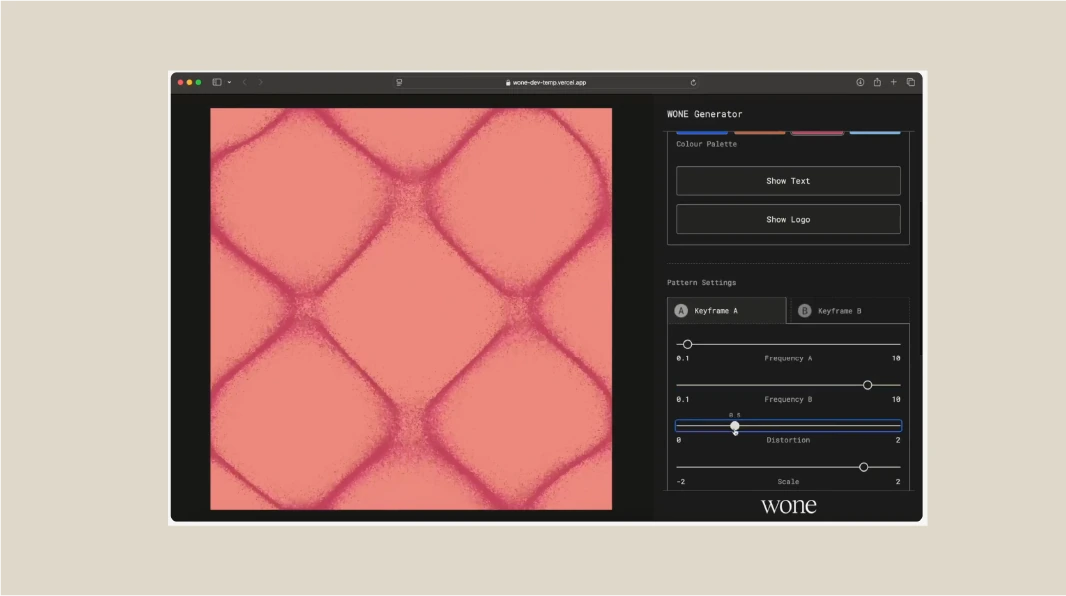
Task: Go back with the back arrow
Action: (245, 82)
